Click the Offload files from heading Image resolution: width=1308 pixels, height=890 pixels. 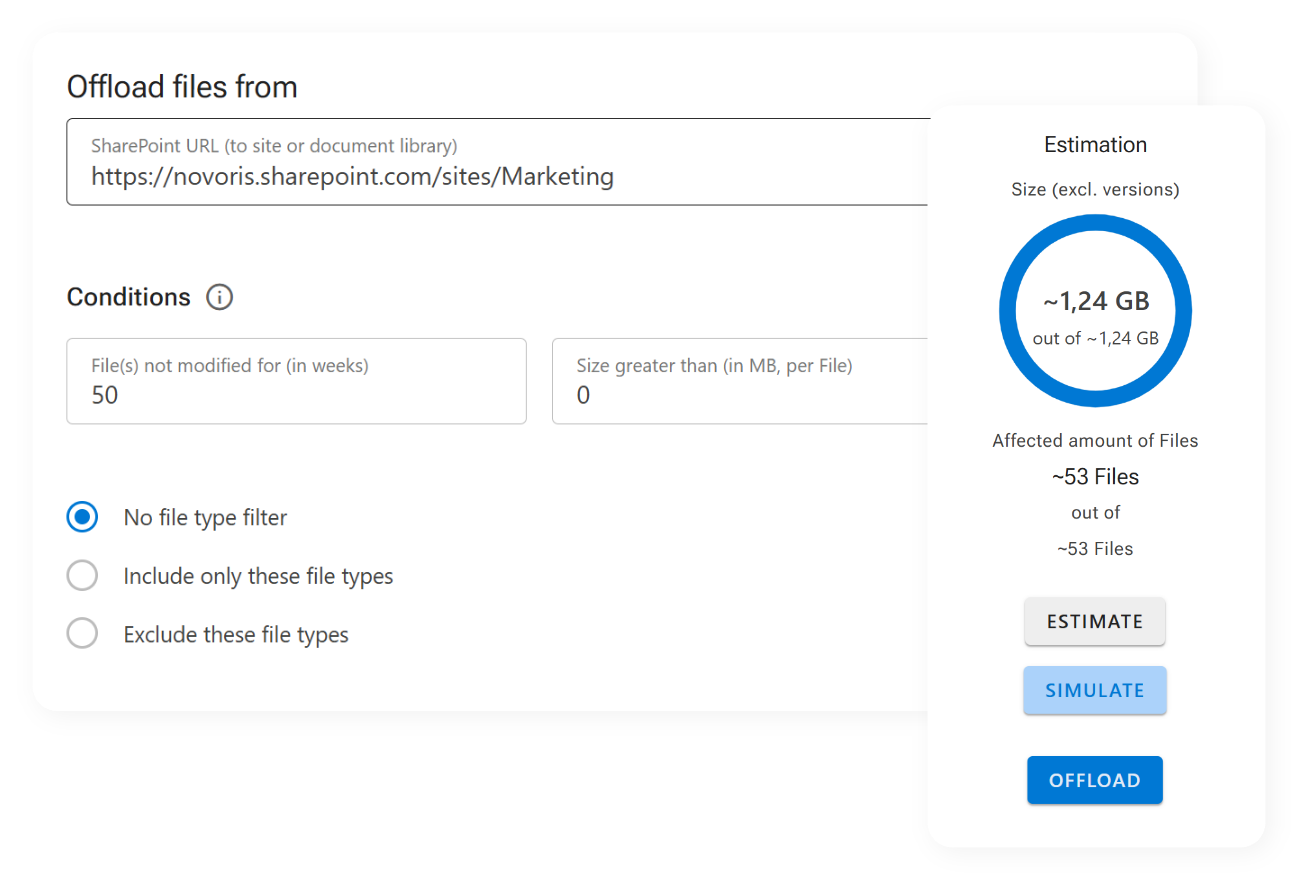coord(182,86)
